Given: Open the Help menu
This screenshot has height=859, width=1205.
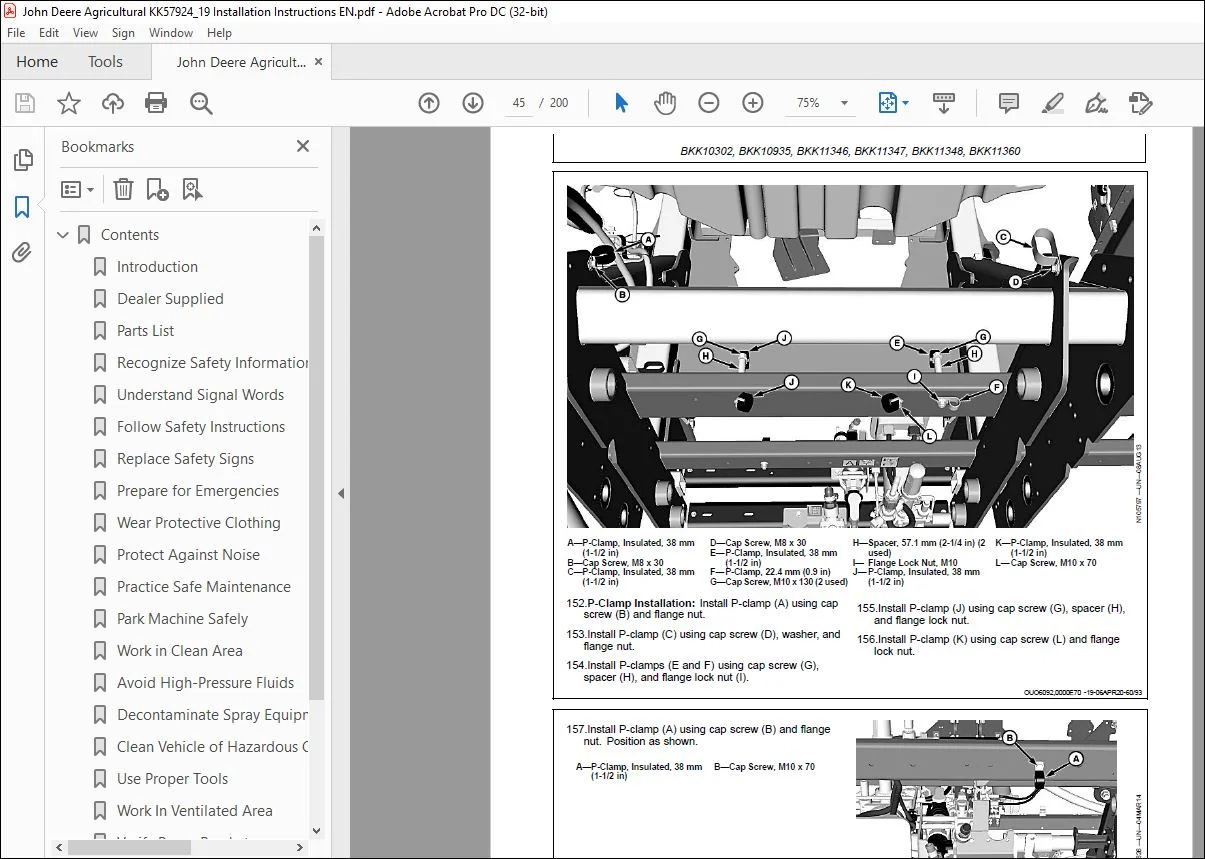Looking at the screenshot, I should (219, 33).
